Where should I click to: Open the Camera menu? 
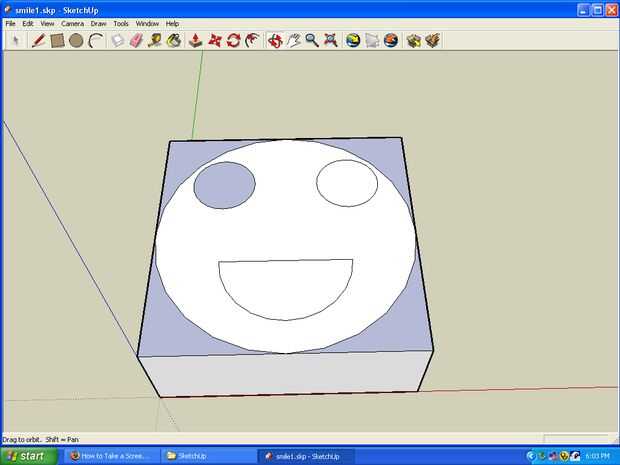[72, 23]
